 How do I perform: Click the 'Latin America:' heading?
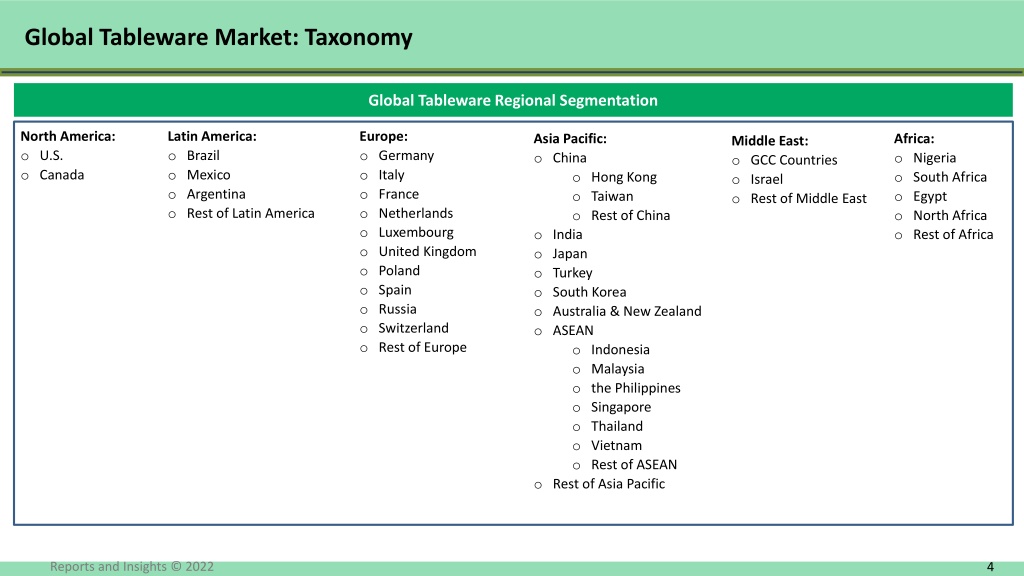point(212,136)
